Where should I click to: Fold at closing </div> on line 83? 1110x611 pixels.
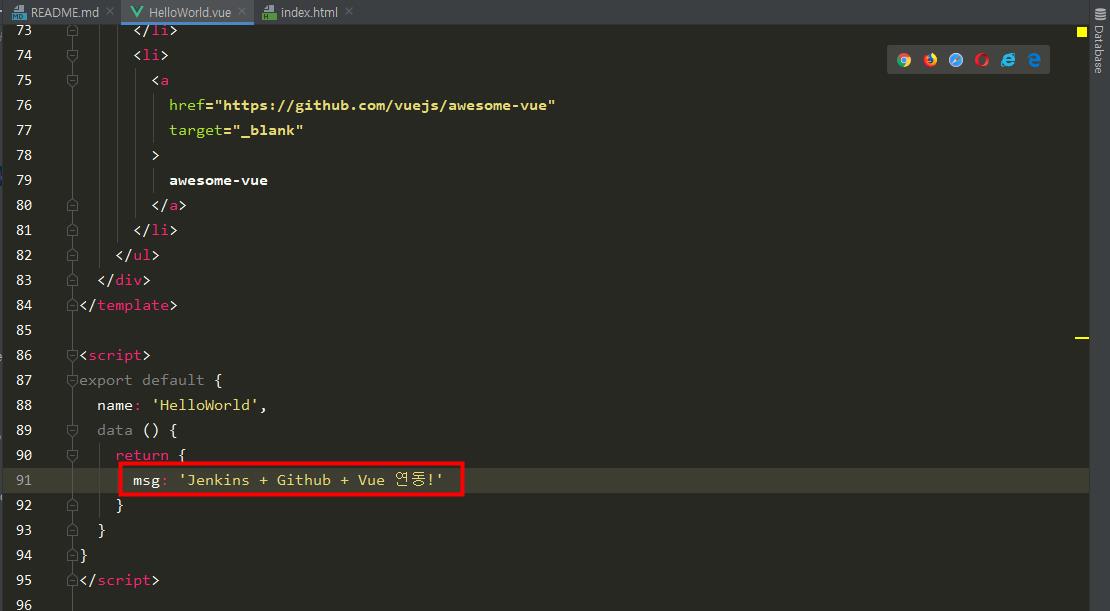72,280
